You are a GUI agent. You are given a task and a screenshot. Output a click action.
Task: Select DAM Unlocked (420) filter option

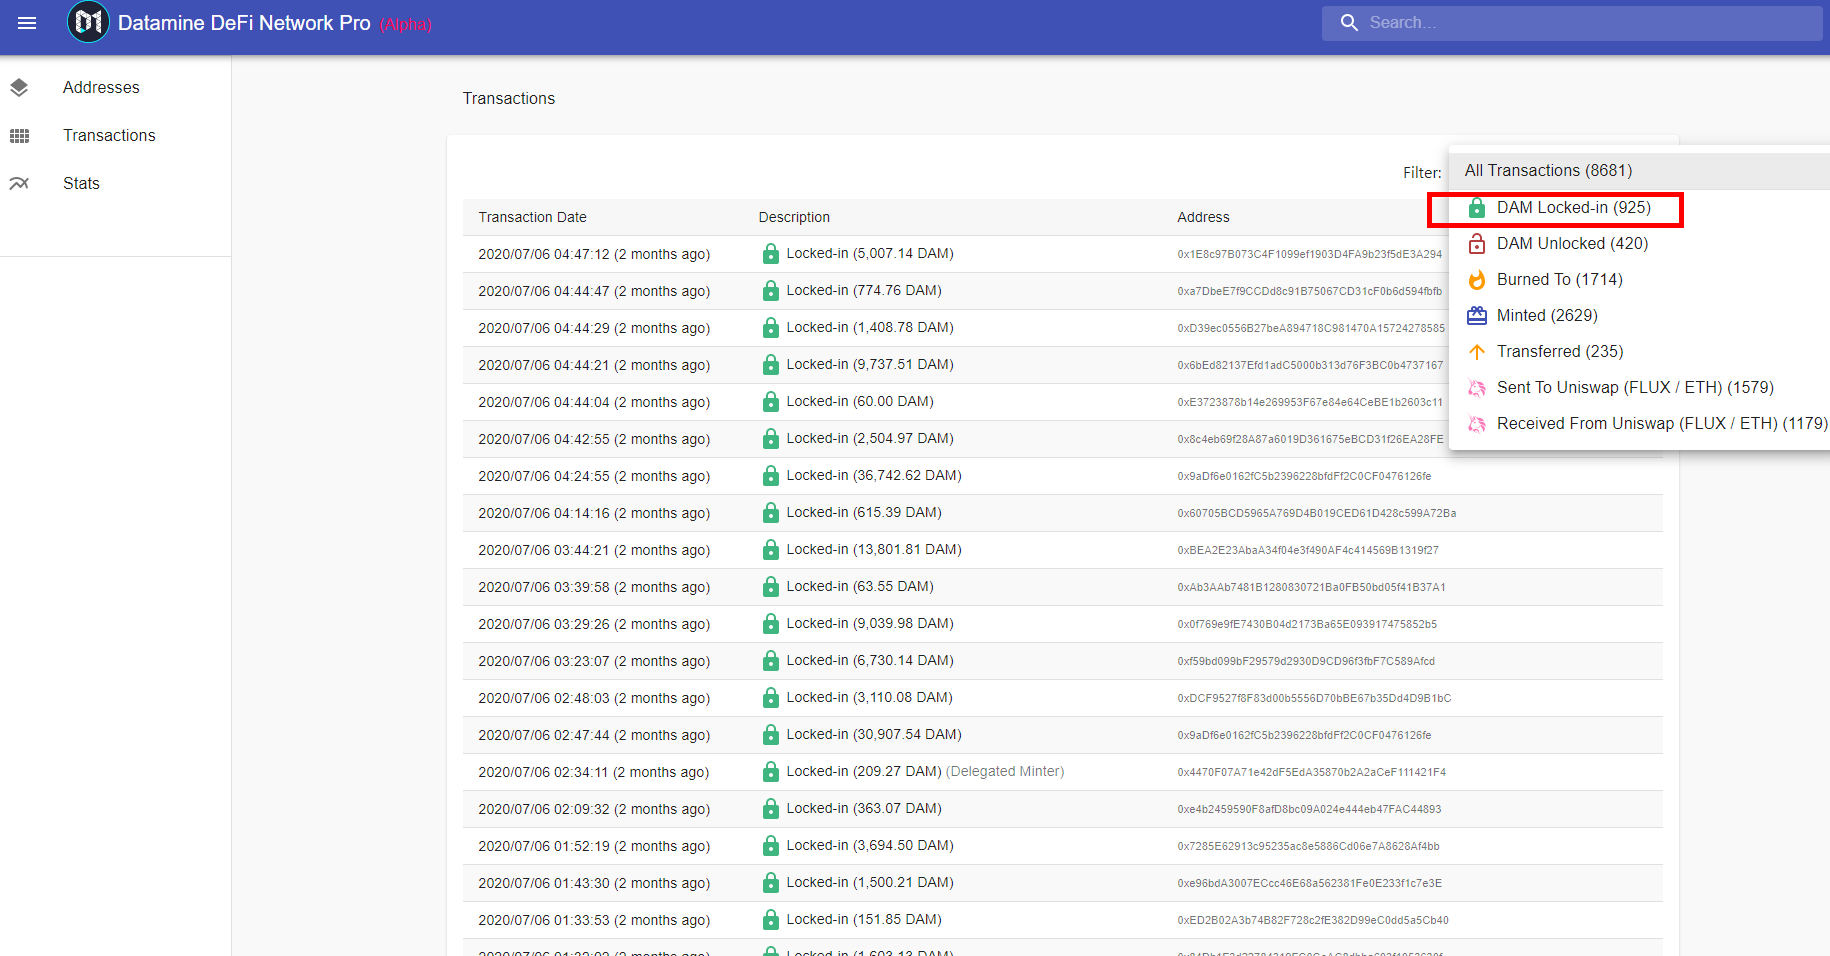point(1639,244)
